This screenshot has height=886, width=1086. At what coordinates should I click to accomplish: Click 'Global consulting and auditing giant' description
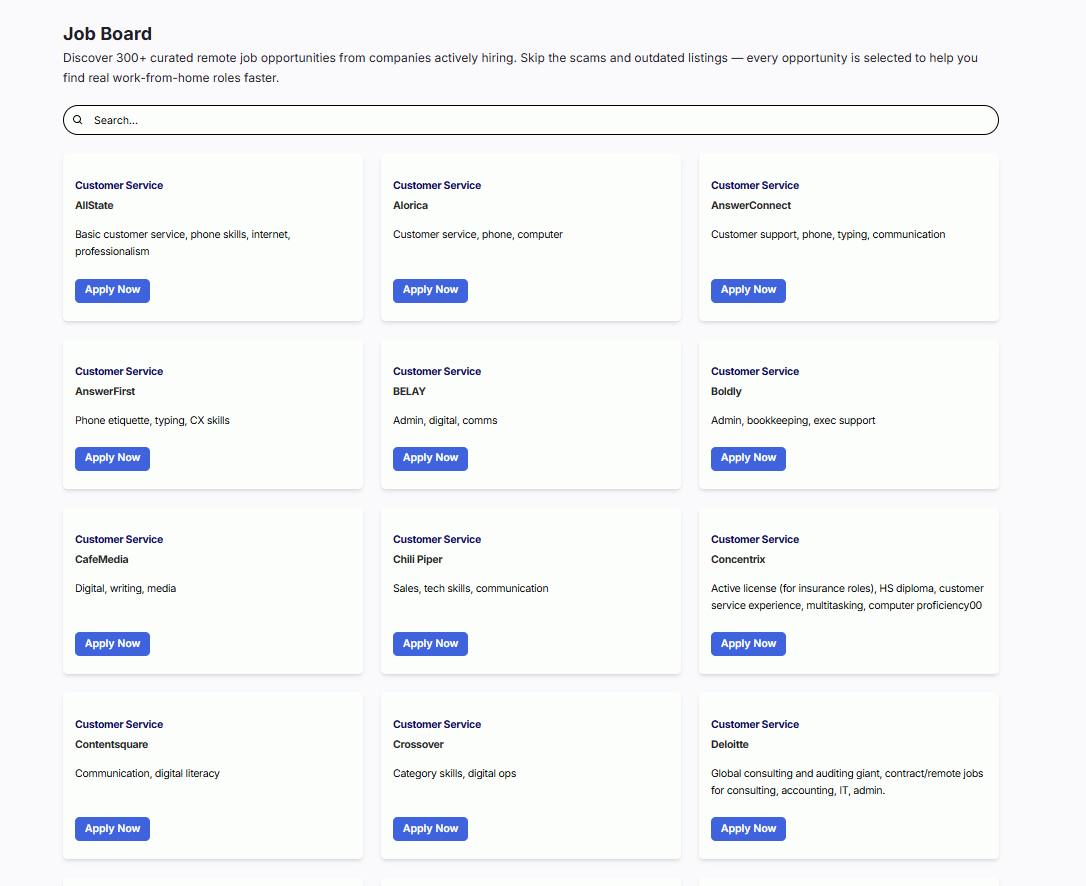tap(847, 782)
